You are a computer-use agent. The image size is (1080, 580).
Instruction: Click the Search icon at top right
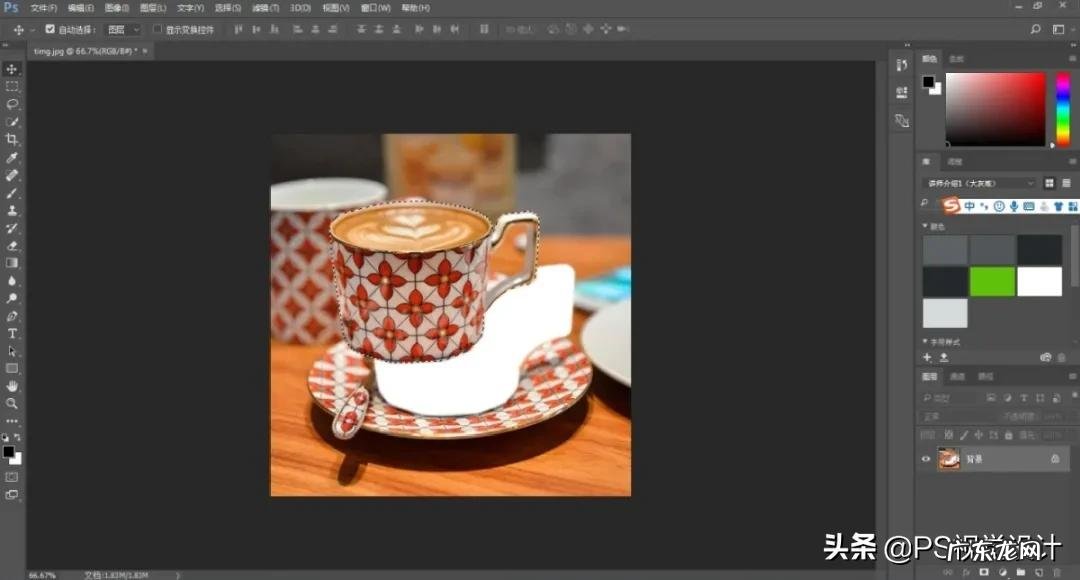click(1034, 30)
